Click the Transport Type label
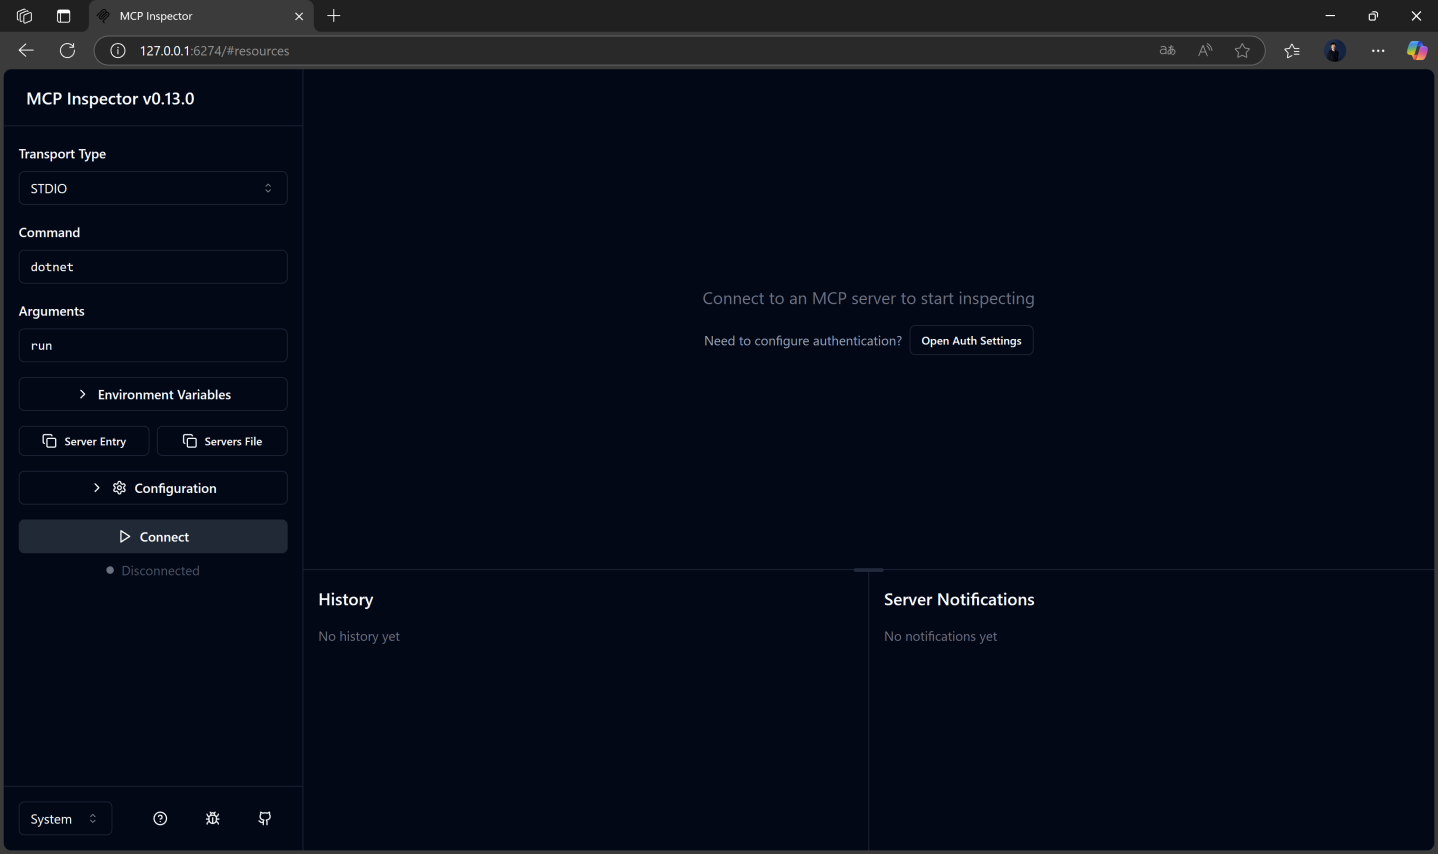This screenshot has height=854, width=1438. pyautogui.click(x=62, y=154)
